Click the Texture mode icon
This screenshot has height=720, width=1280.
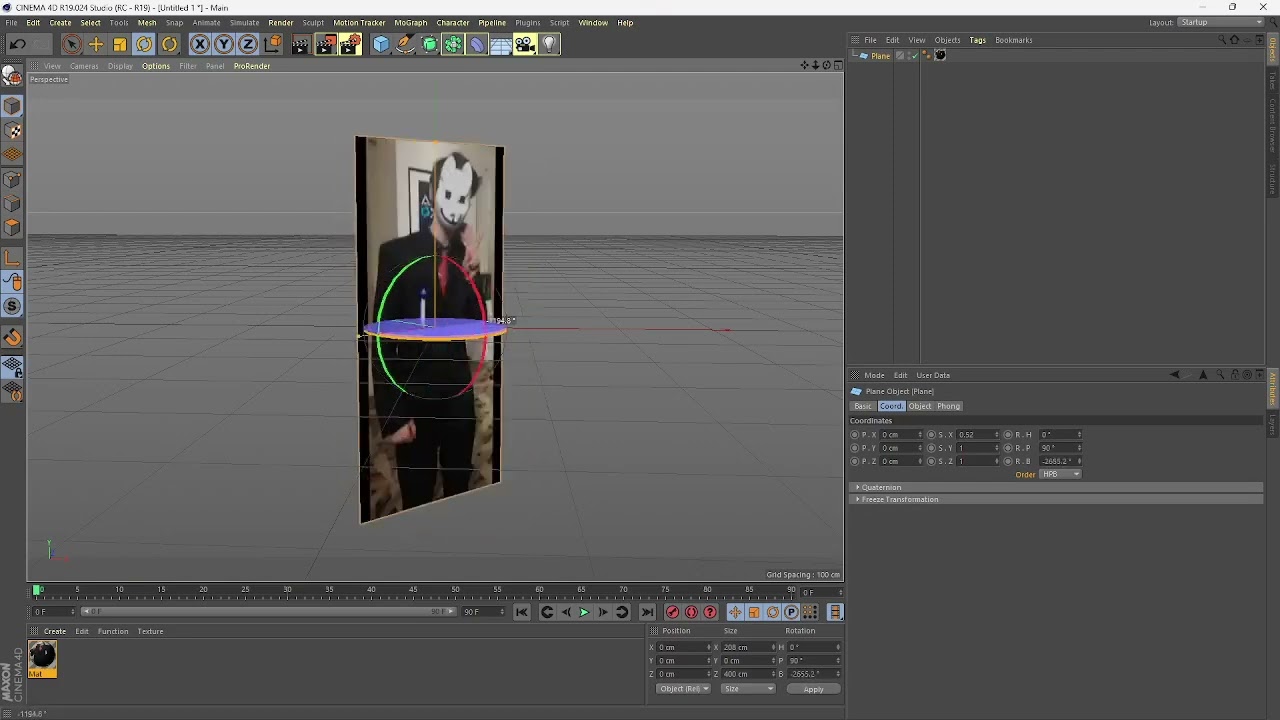coord(12,131)
